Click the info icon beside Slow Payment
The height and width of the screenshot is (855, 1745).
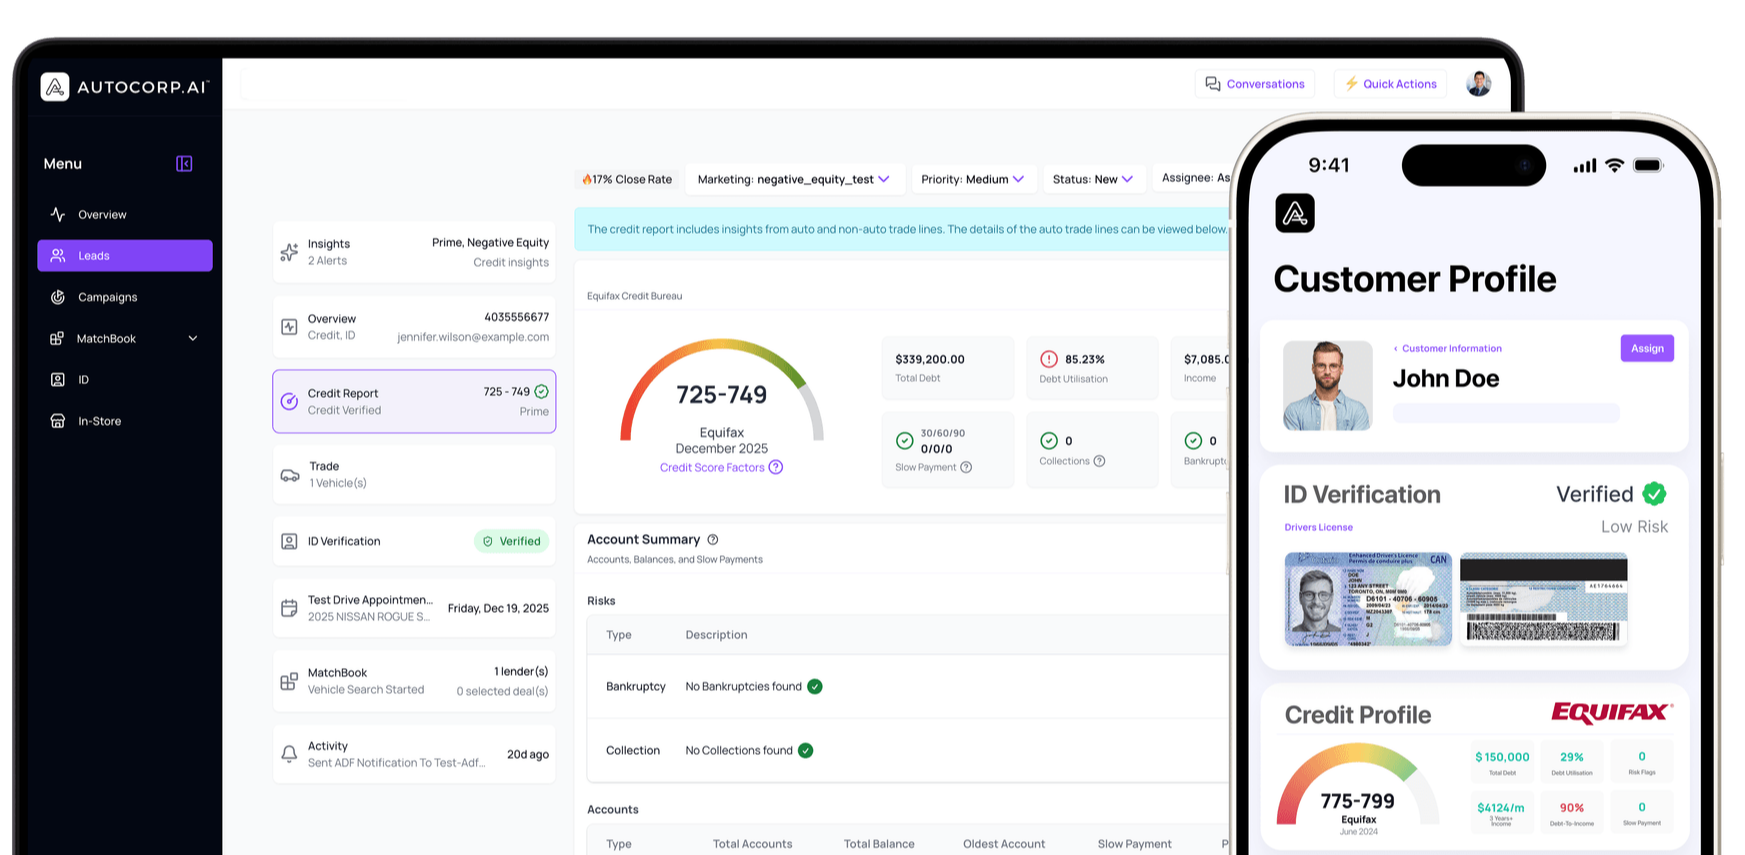pyautogui.click(x=966, y=467)
